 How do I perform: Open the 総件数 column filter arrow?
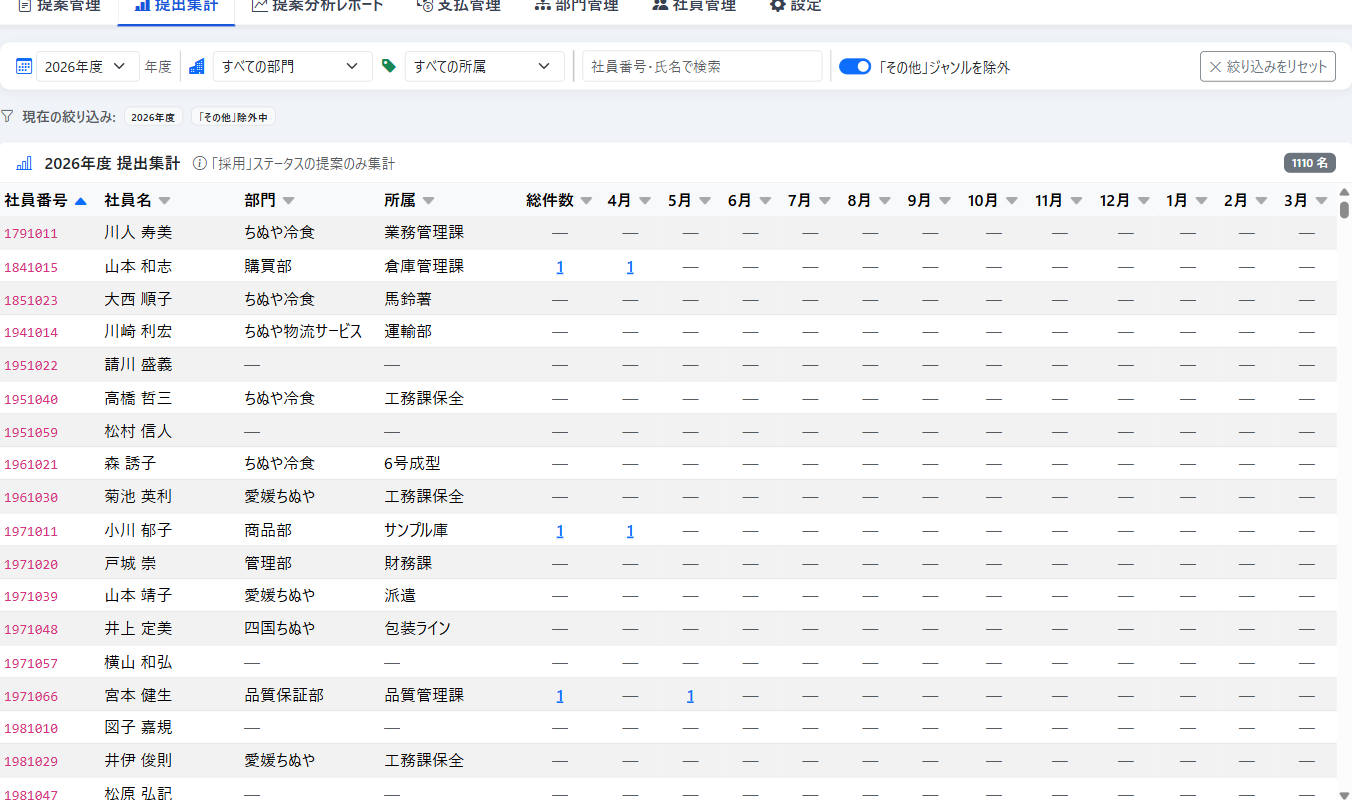[586, 201]
